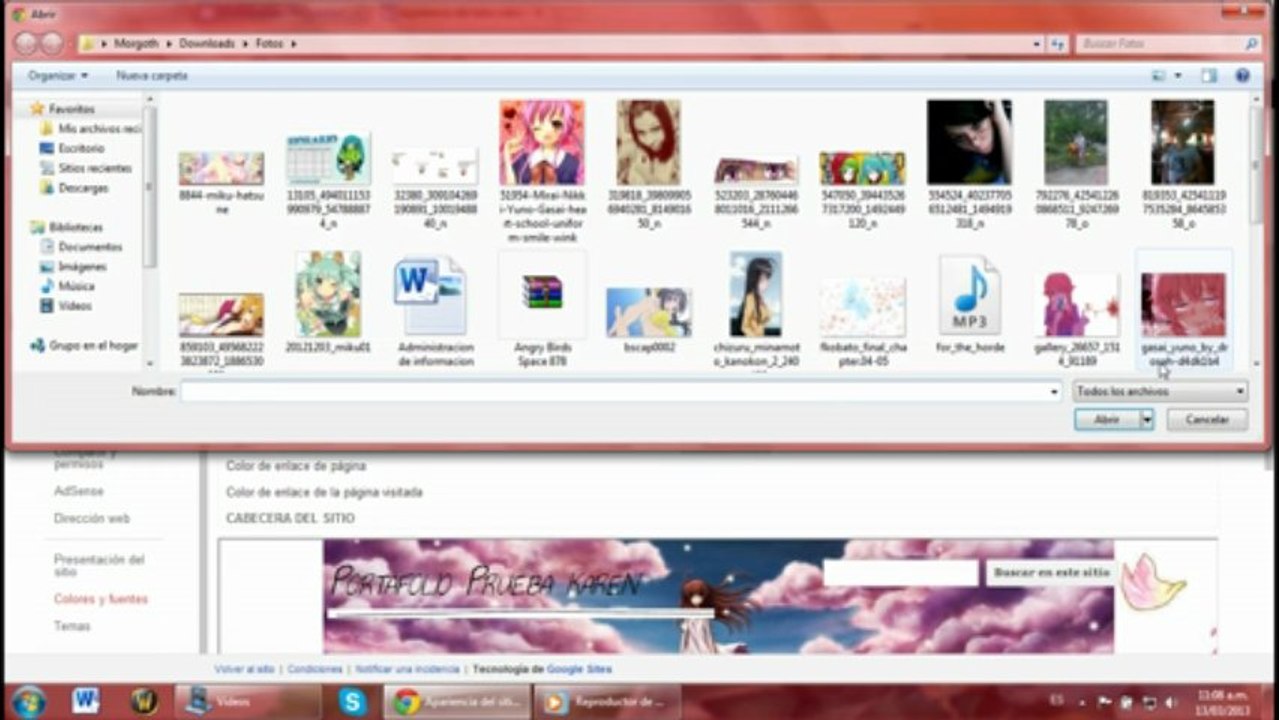The height and width of the screenshot is (720, 1279).
Task: Click the World of Warcraft taskbar icon
Action: click(144, 702)
